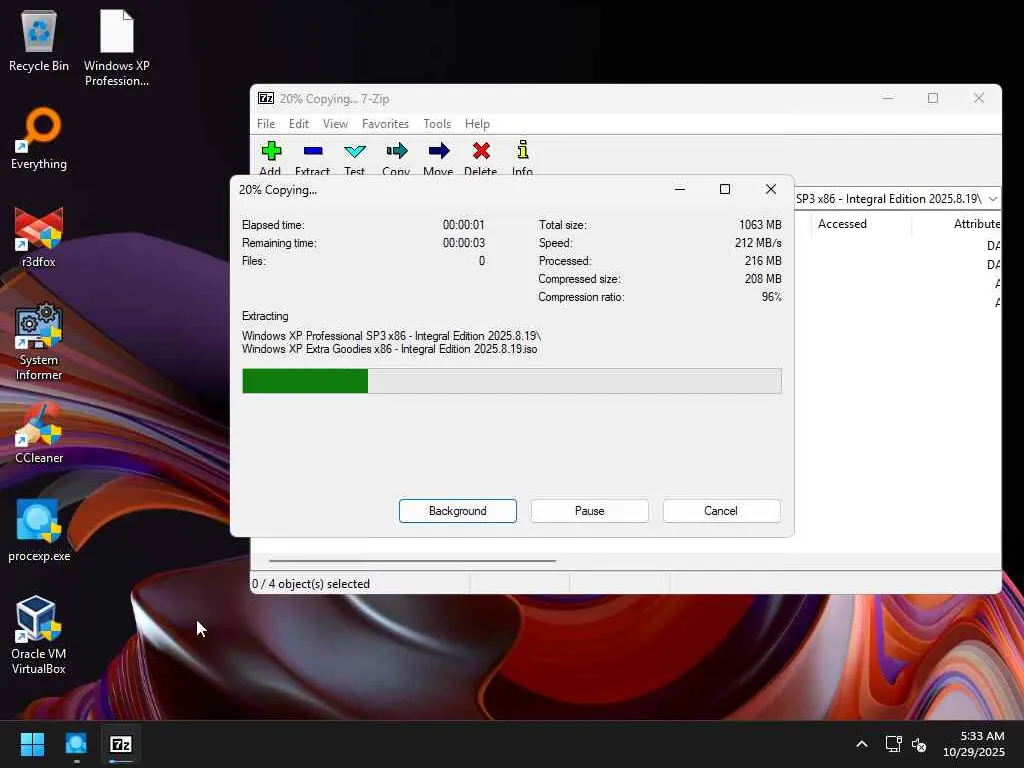Click the red Delete toolbar icon
Screen dimensions: 1024x768
point(481,152)
